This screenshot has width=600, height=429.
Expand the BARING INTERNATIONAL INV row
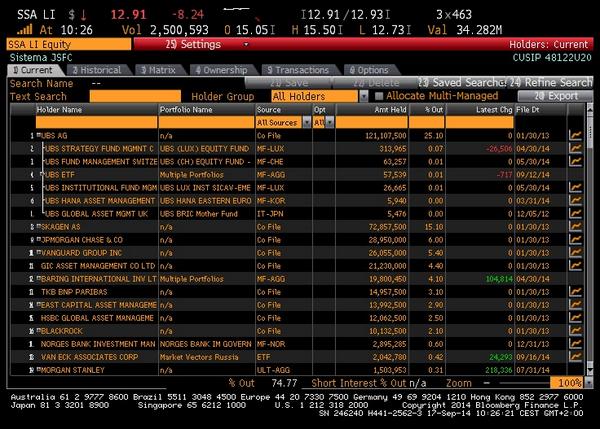click(x=39, y=278)
